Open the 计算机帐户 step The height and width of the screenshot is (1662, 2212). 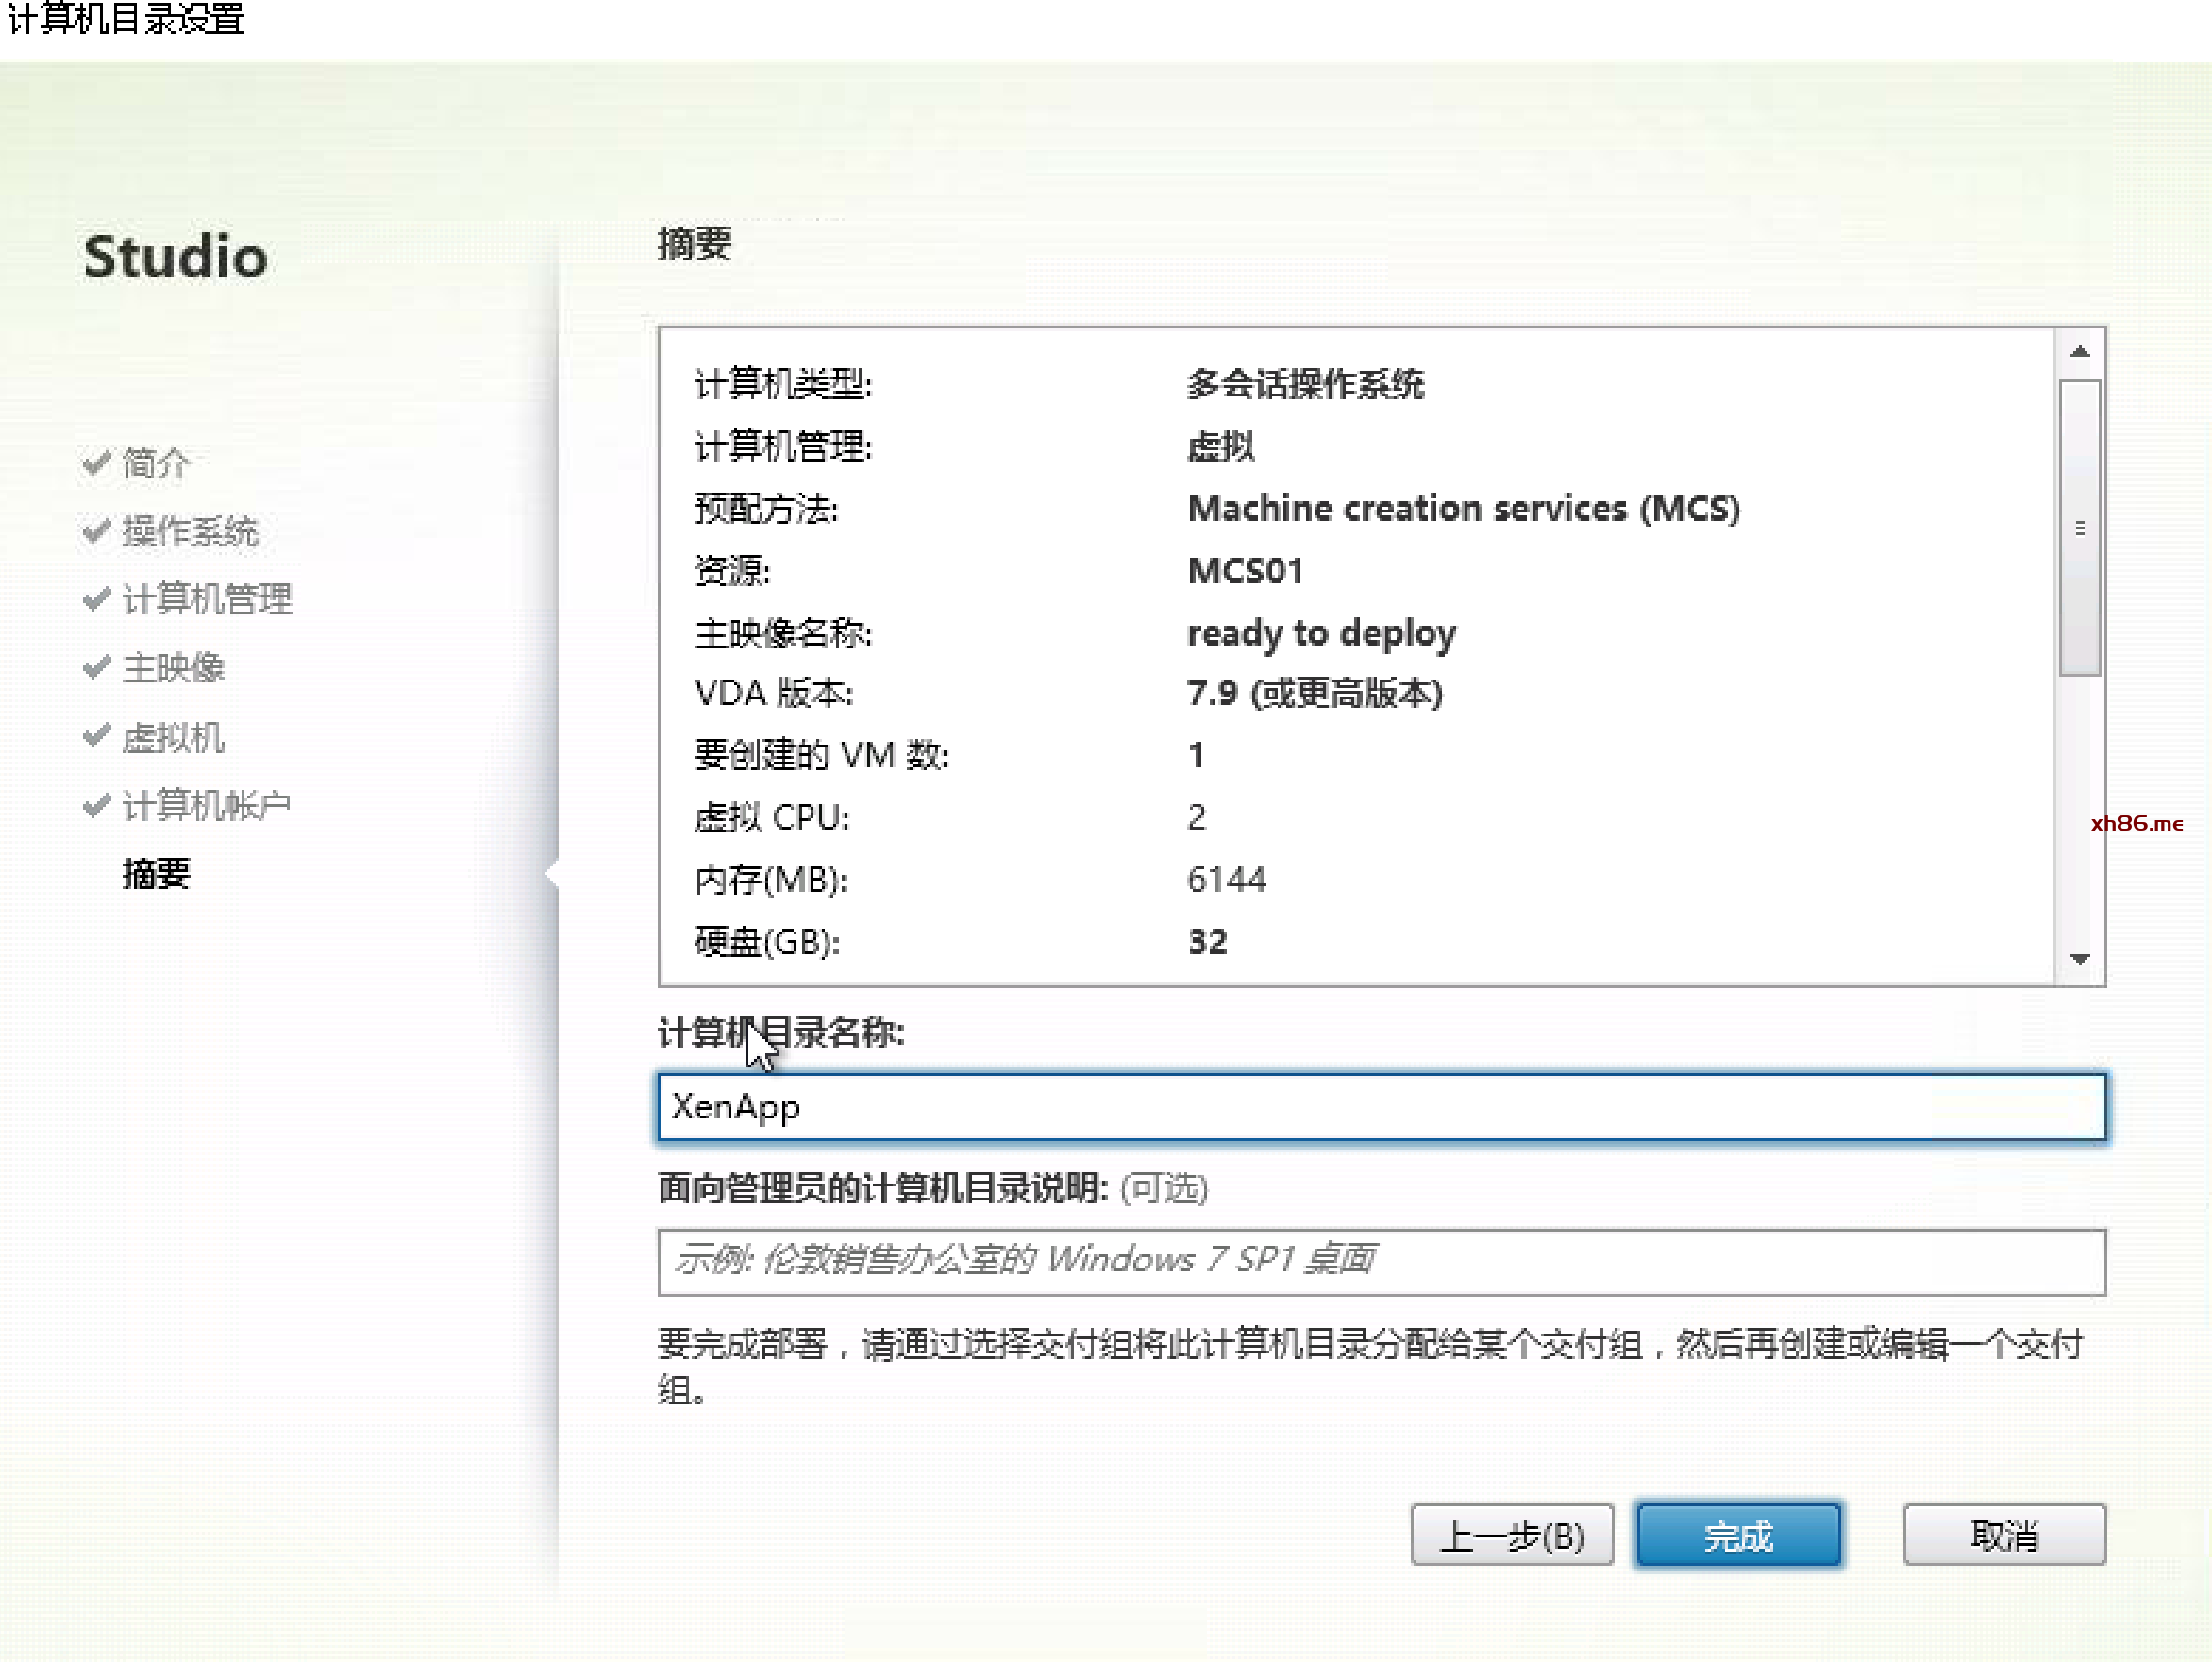click(207, 805)
